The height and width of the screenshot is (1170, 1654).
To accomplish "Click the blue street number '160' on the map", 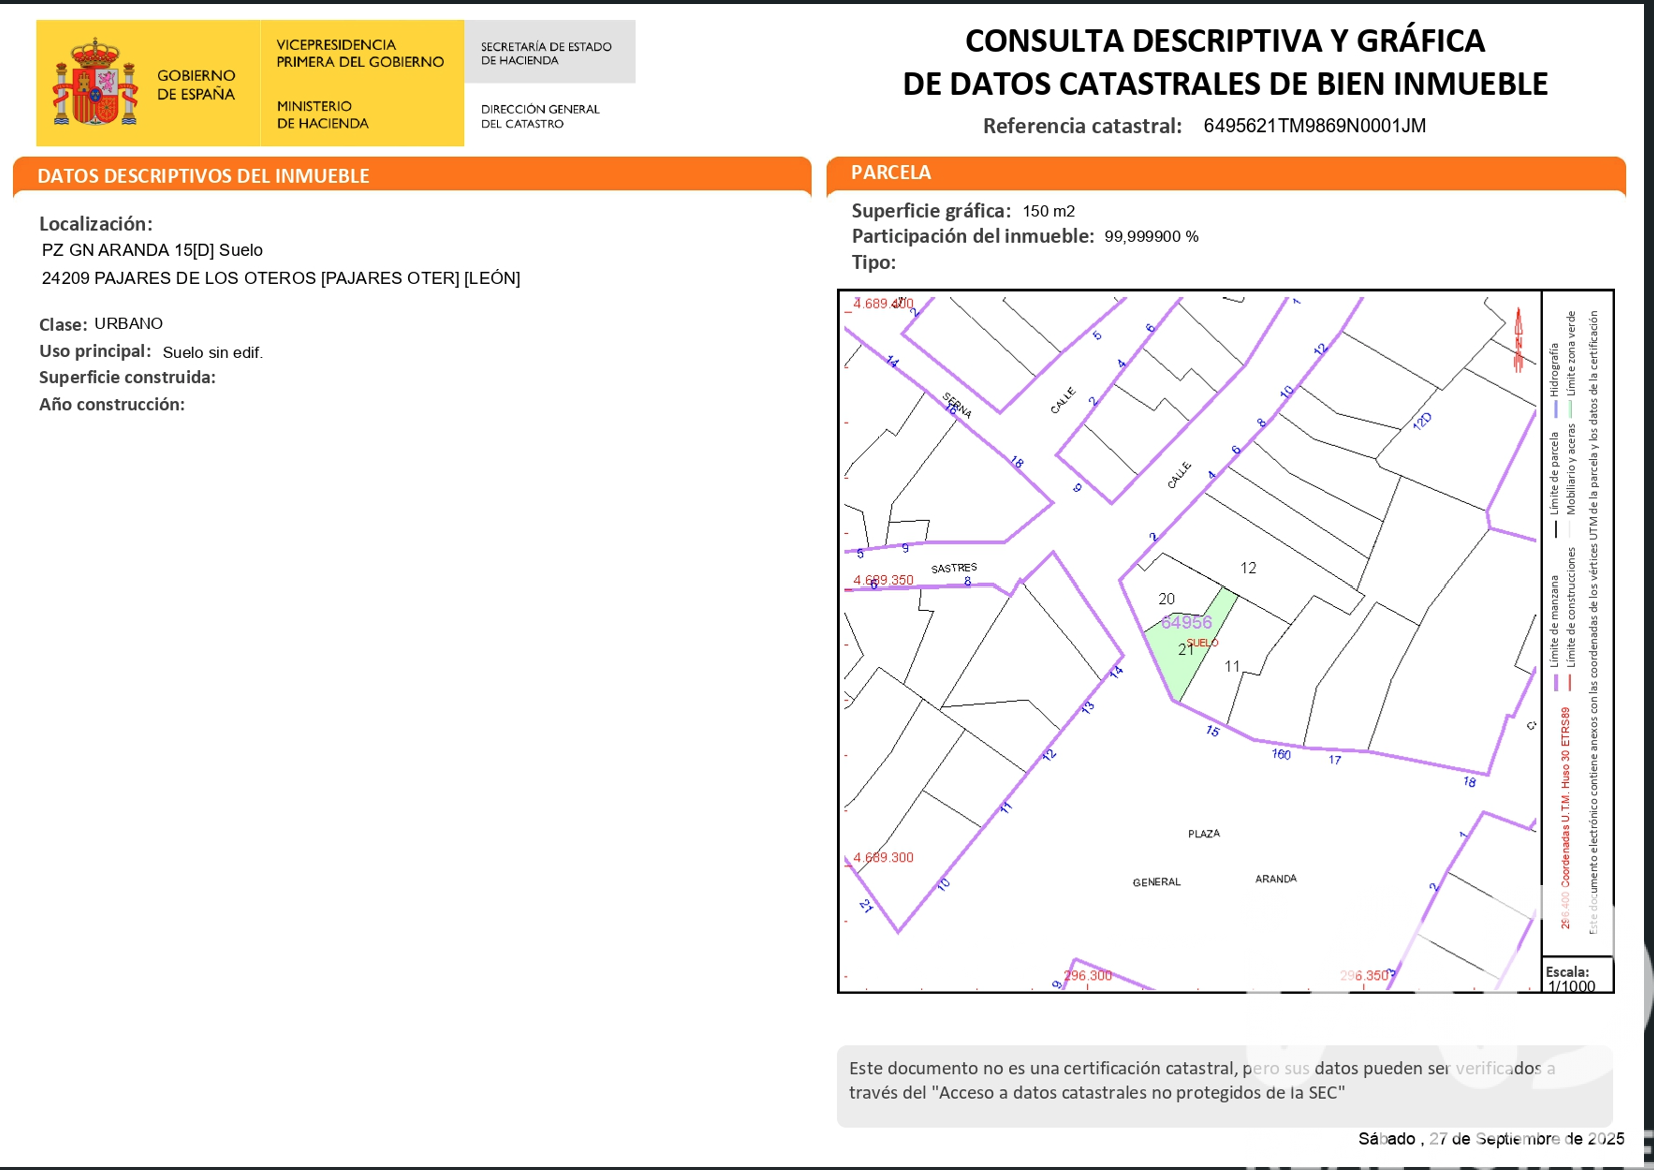I will click(1281, 754).
